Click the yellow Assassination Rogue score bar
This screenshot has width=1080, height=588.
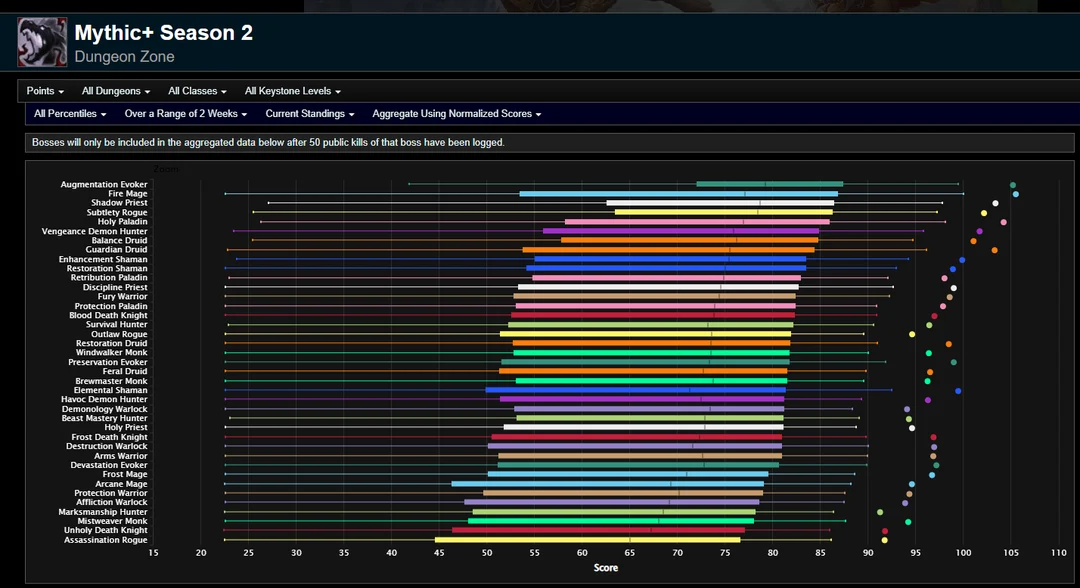(x=590, y=539)
